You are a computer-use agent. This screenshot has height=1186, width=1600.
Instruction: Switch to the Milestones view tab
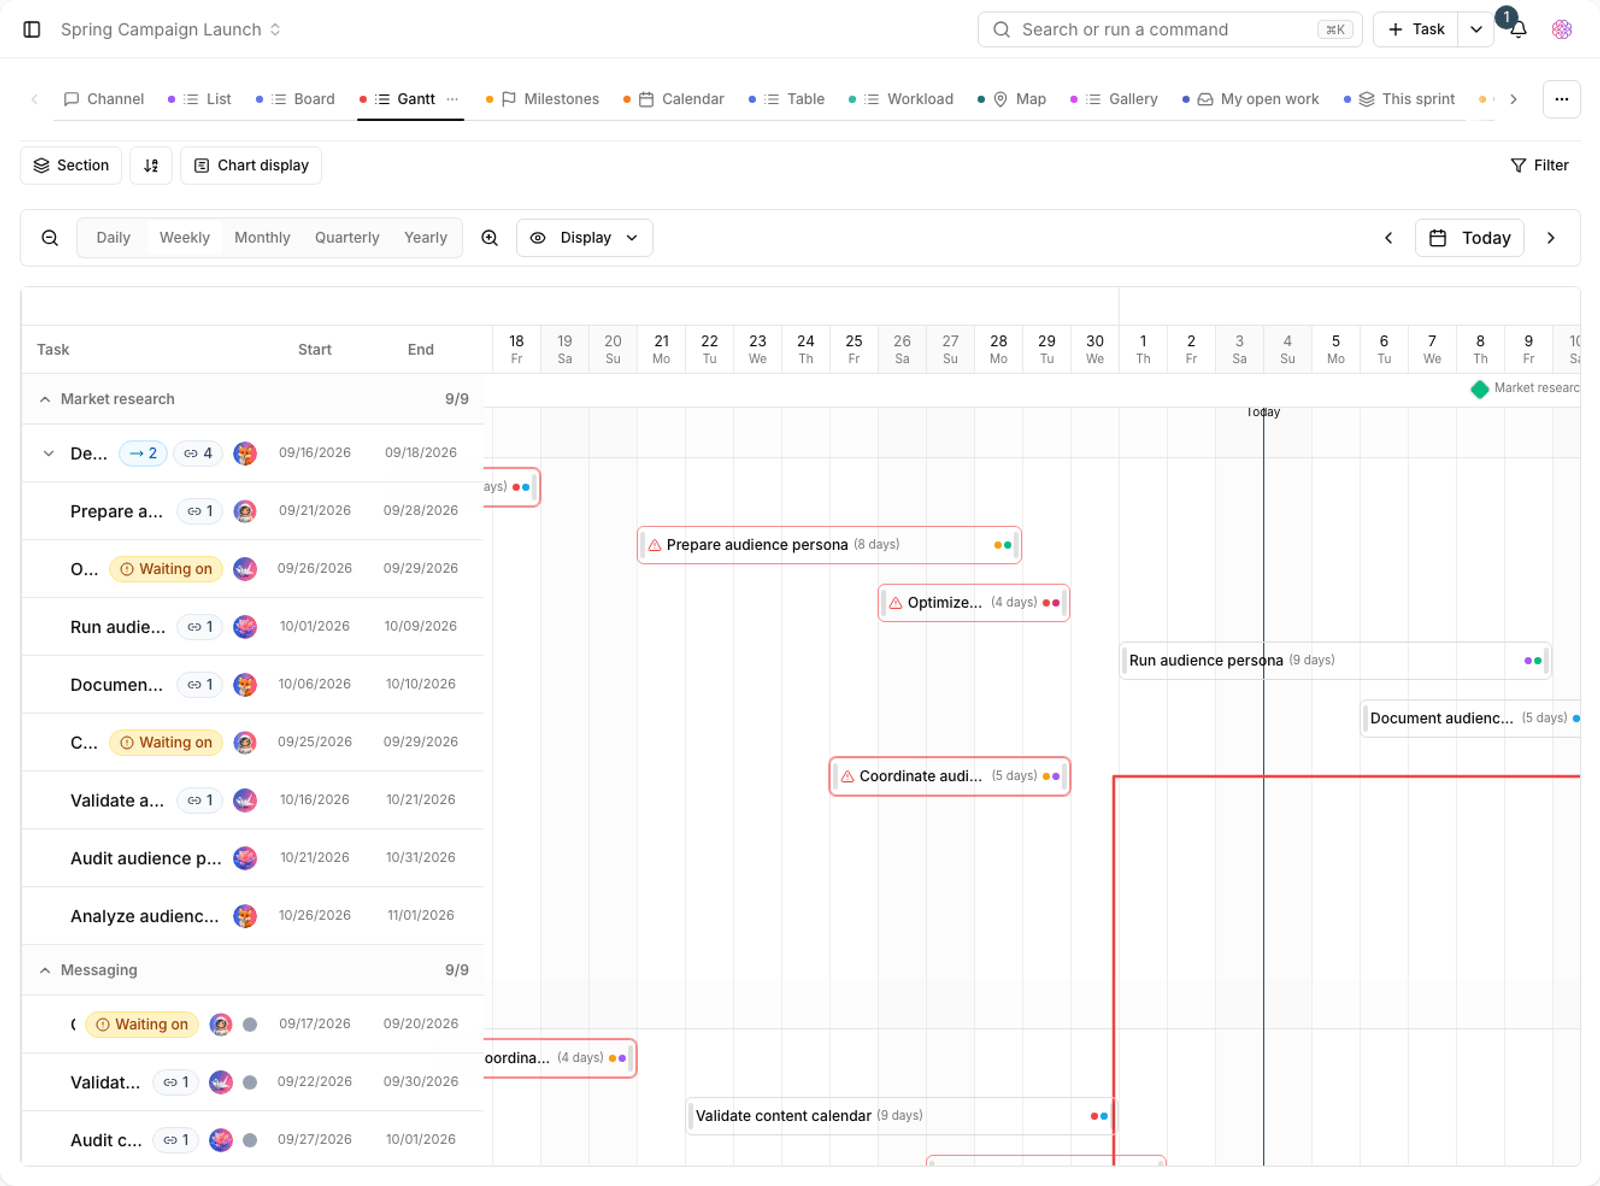(x=543, y=99)
